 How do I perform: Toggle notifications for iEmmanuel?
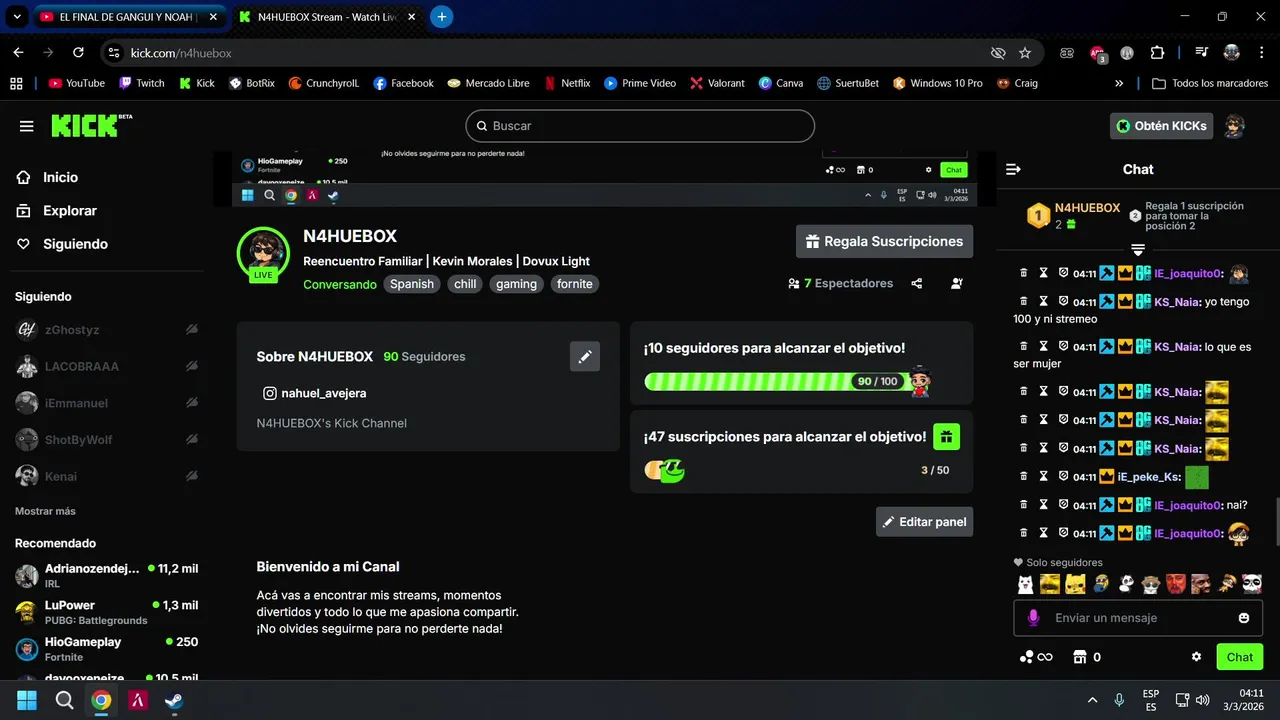[191, 403]
